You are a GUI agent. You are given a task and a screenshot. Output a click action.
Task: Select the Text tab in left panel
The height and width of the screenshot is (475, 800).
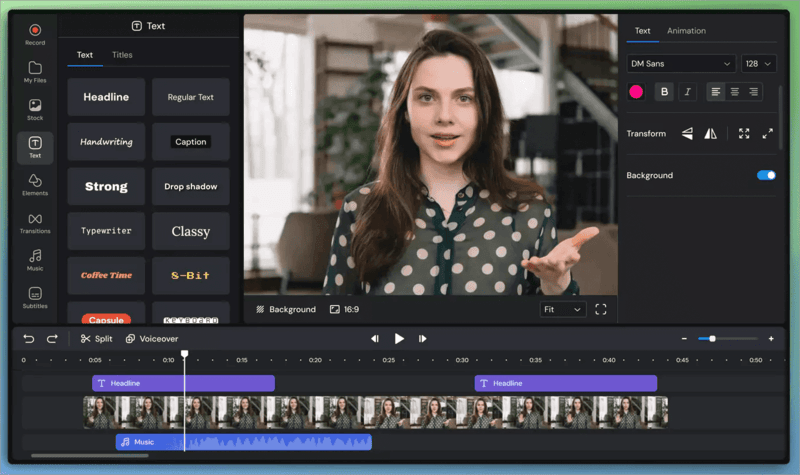point(85,55)
